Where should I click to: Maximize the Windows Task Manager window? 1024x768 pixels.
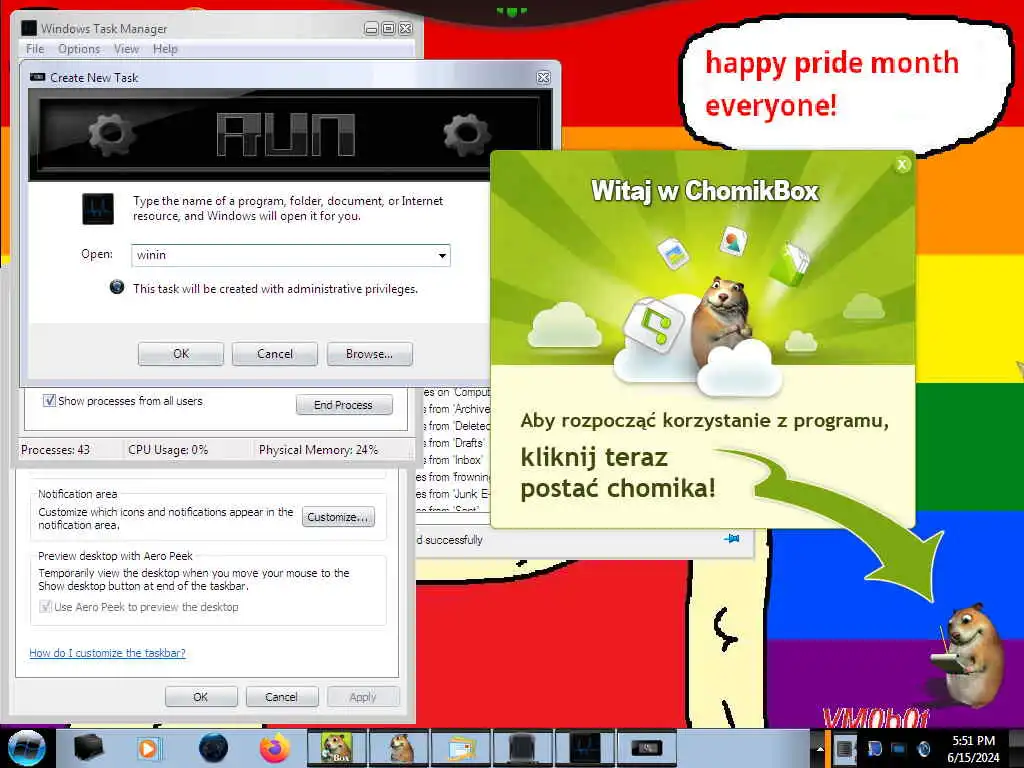pyautogui.click(x=388, y=28)
